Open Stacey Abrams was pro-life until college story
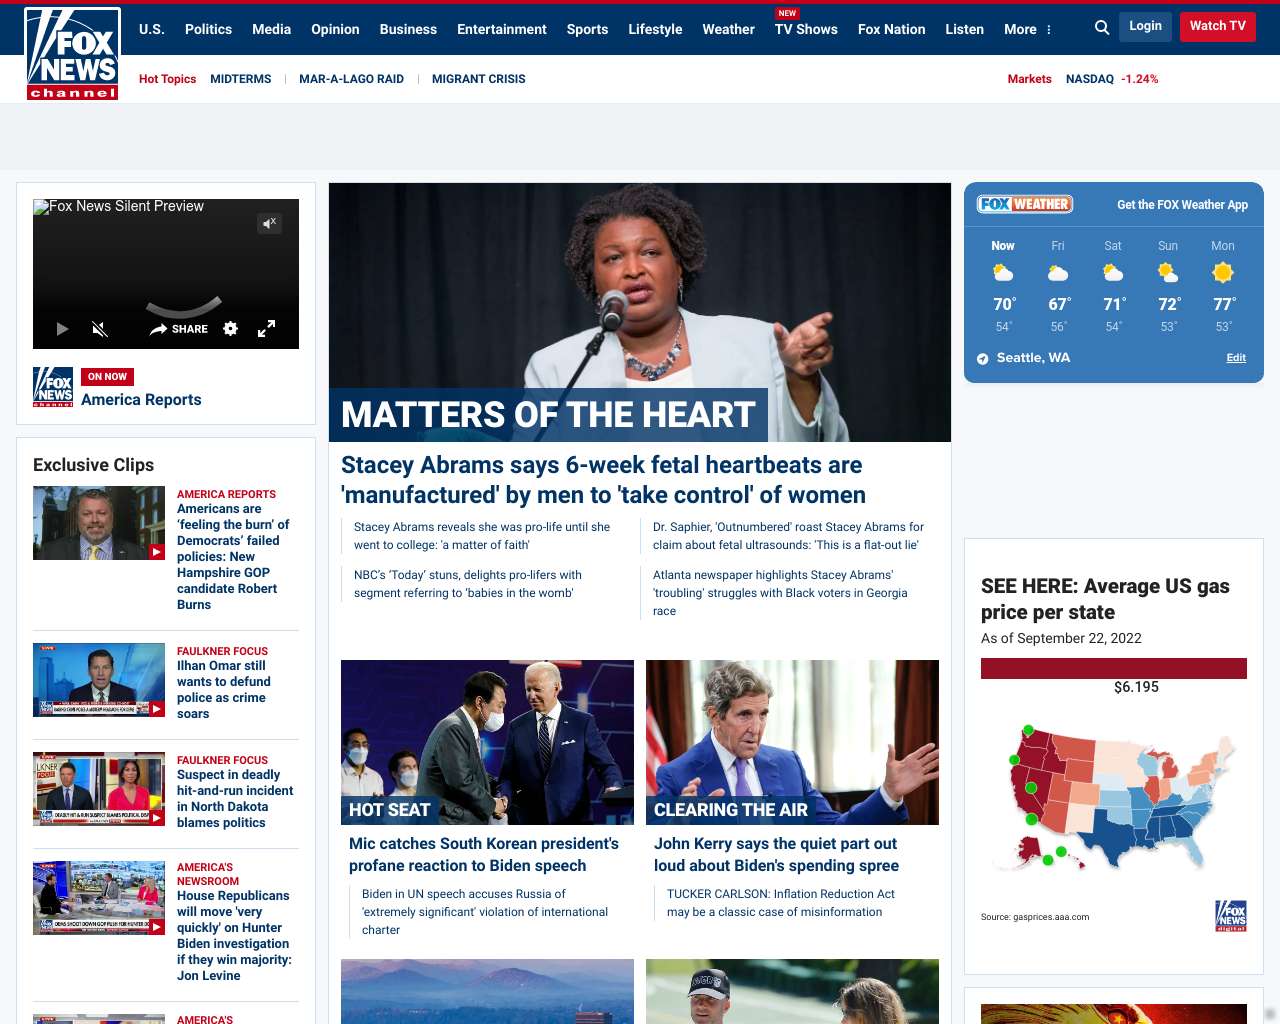Viewport: 1280px width, 1024px height. (482, 536)
